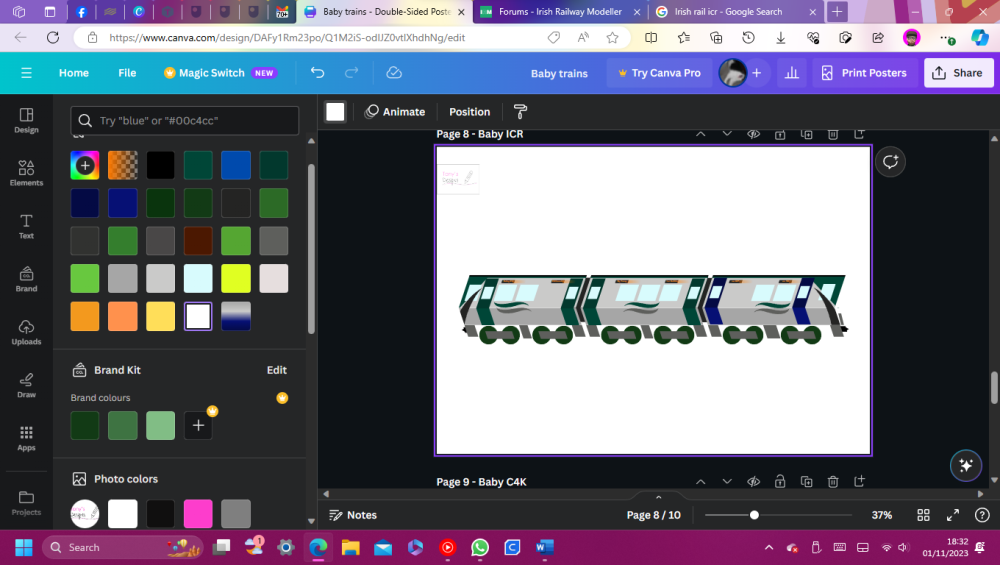
Task: Click the Print Posters button
Action: [864, 73]
